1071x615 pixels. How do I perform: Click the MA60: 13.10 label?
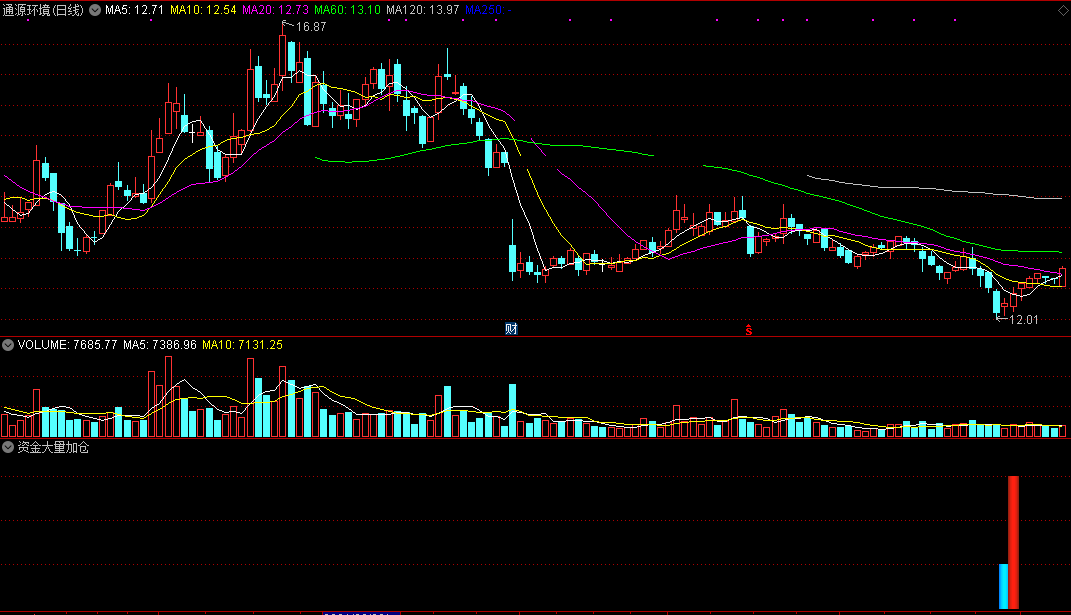tap(347, 10)
